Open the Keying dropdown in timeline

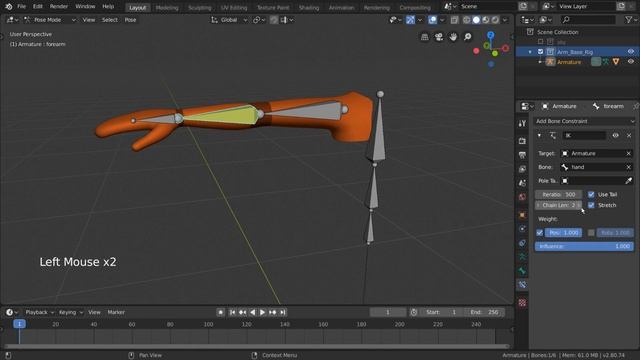click(70, 312)
